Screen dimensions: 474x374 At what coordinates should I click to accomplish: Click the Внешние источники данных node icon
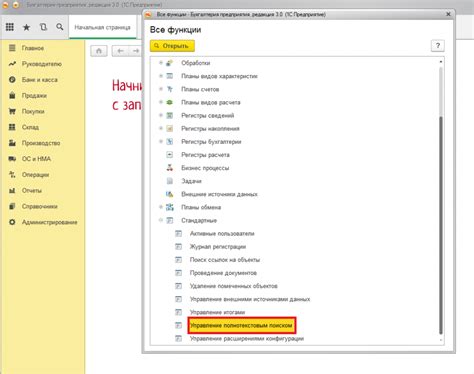(170, 194)
